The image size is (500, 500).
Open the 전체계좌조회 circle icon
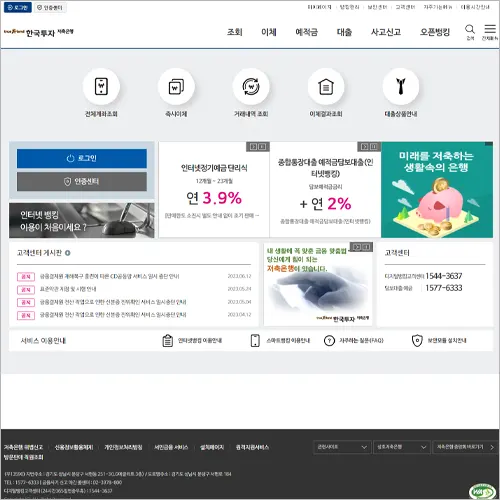pyautogui.click(x=101, y=87)
